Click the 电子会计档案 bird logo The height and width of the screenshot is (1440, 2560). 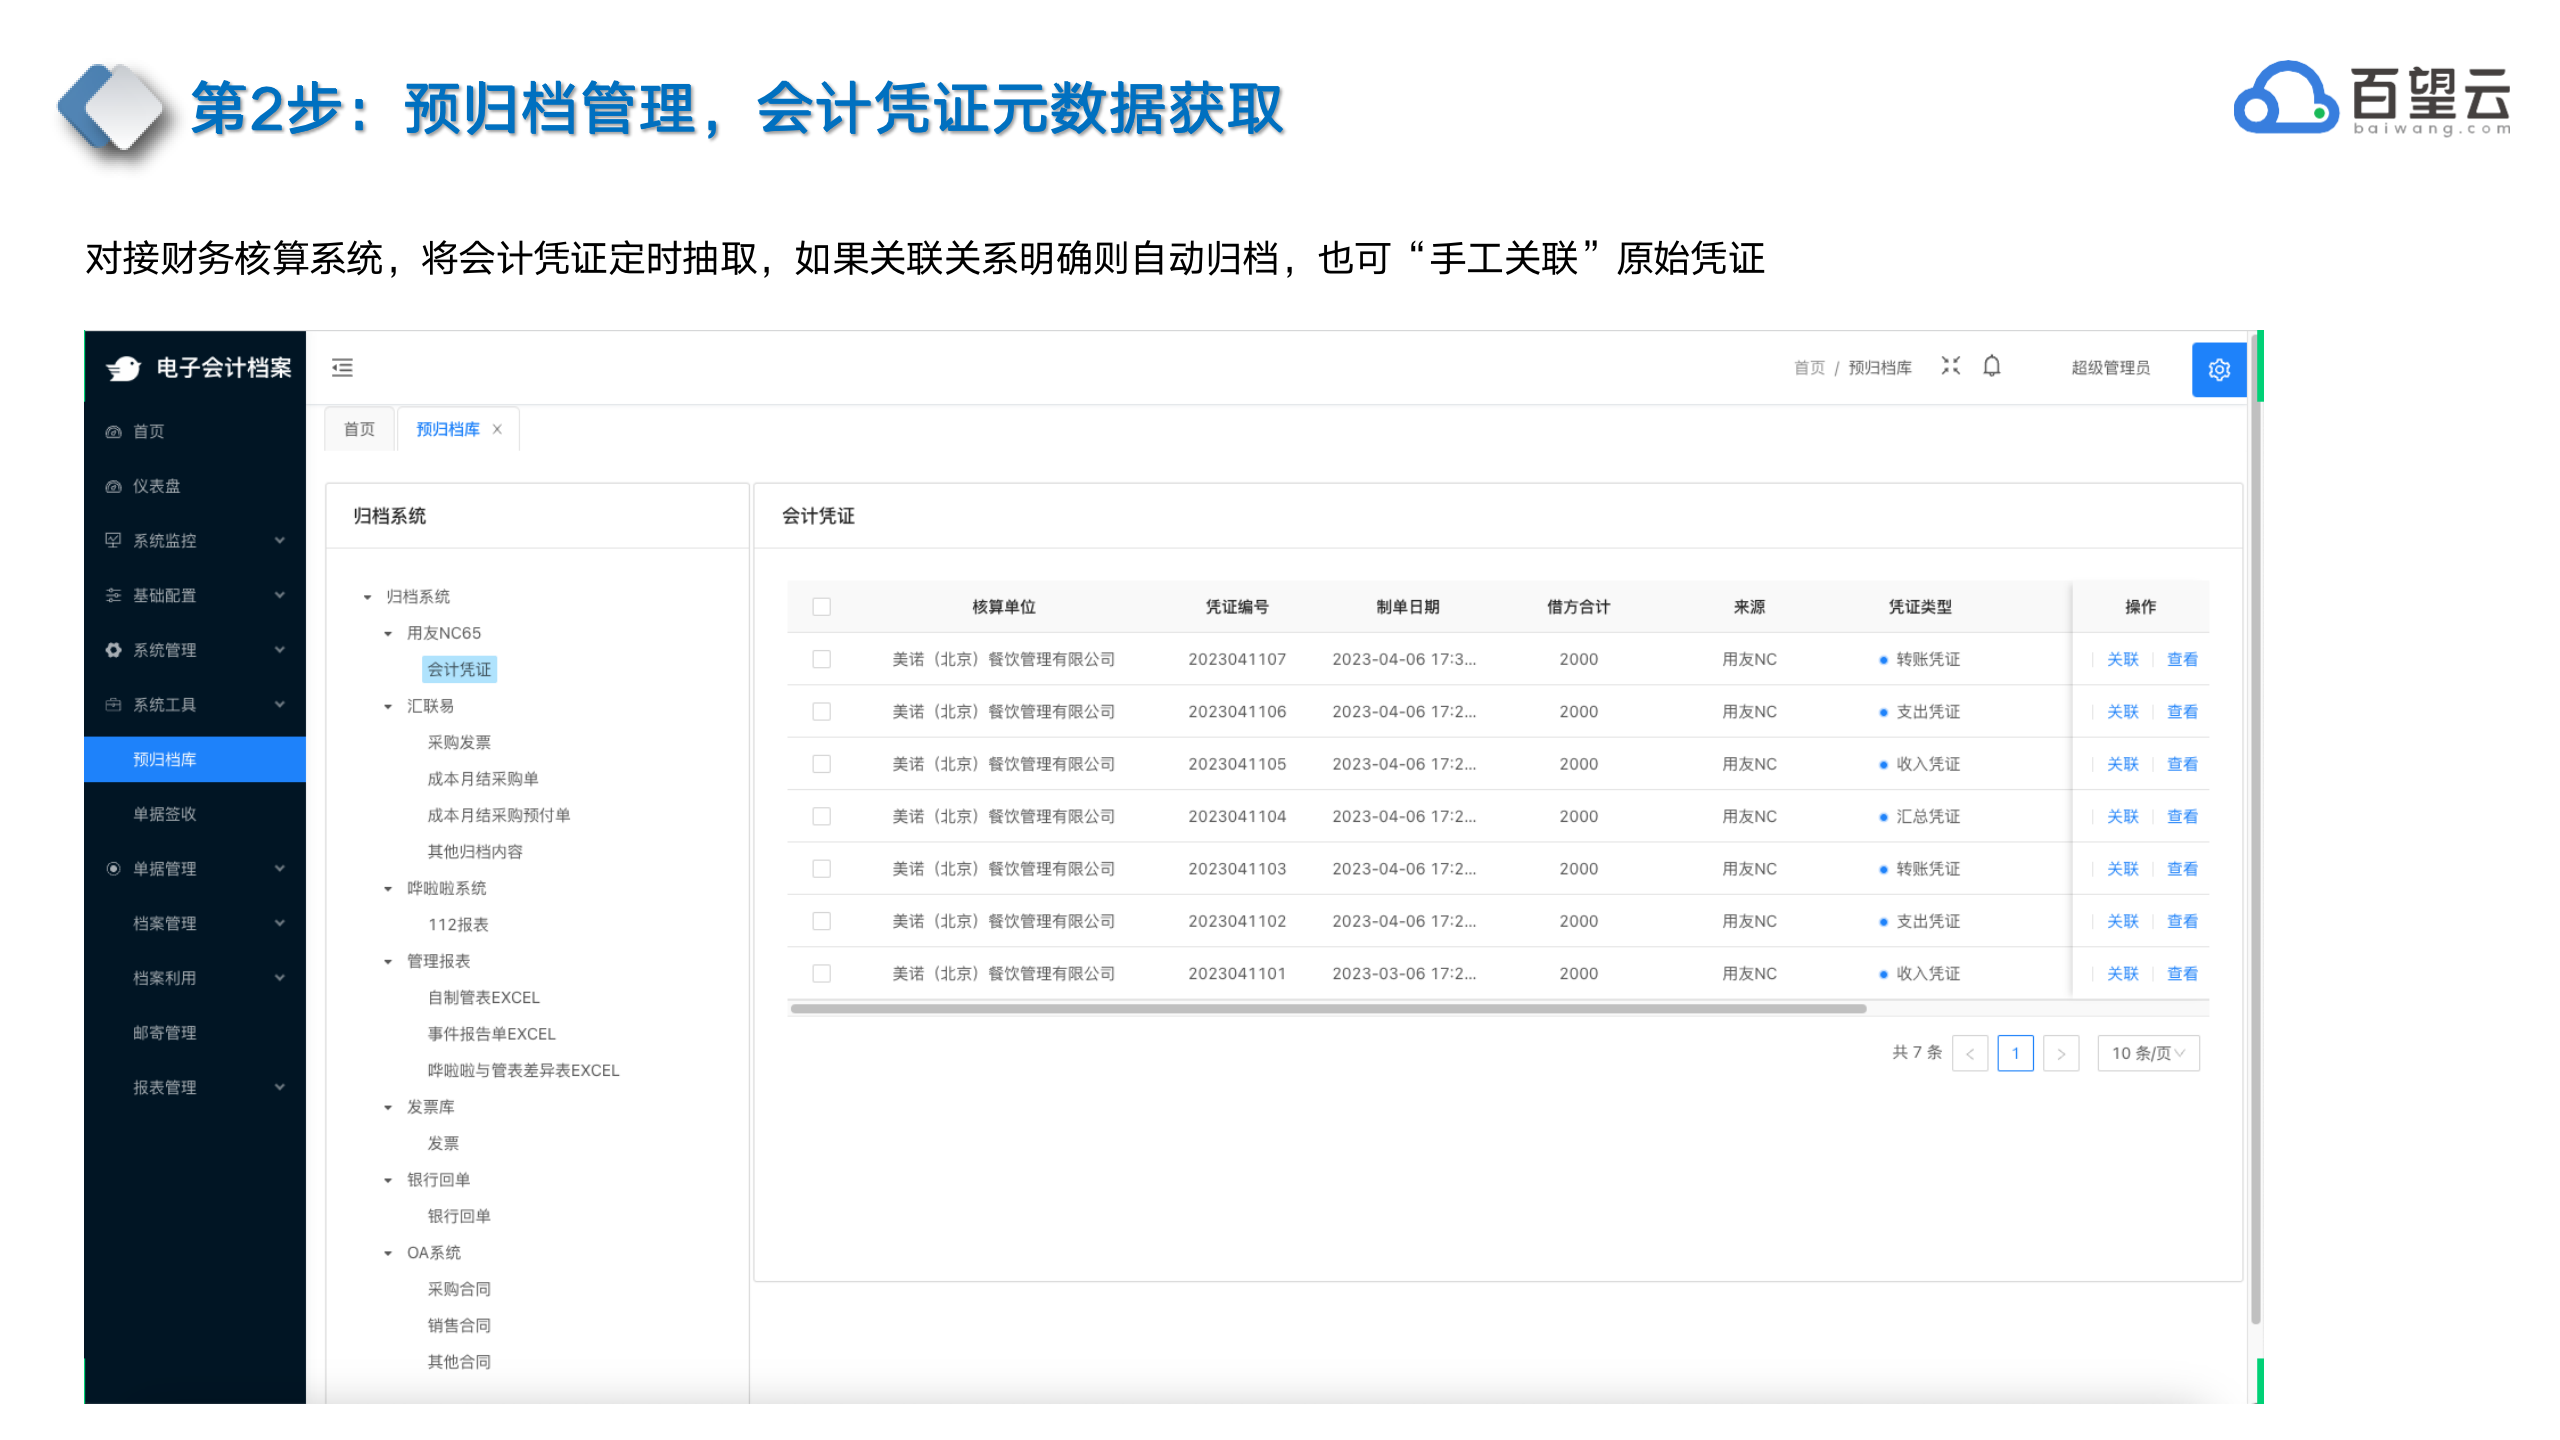(x=125, y=368)
